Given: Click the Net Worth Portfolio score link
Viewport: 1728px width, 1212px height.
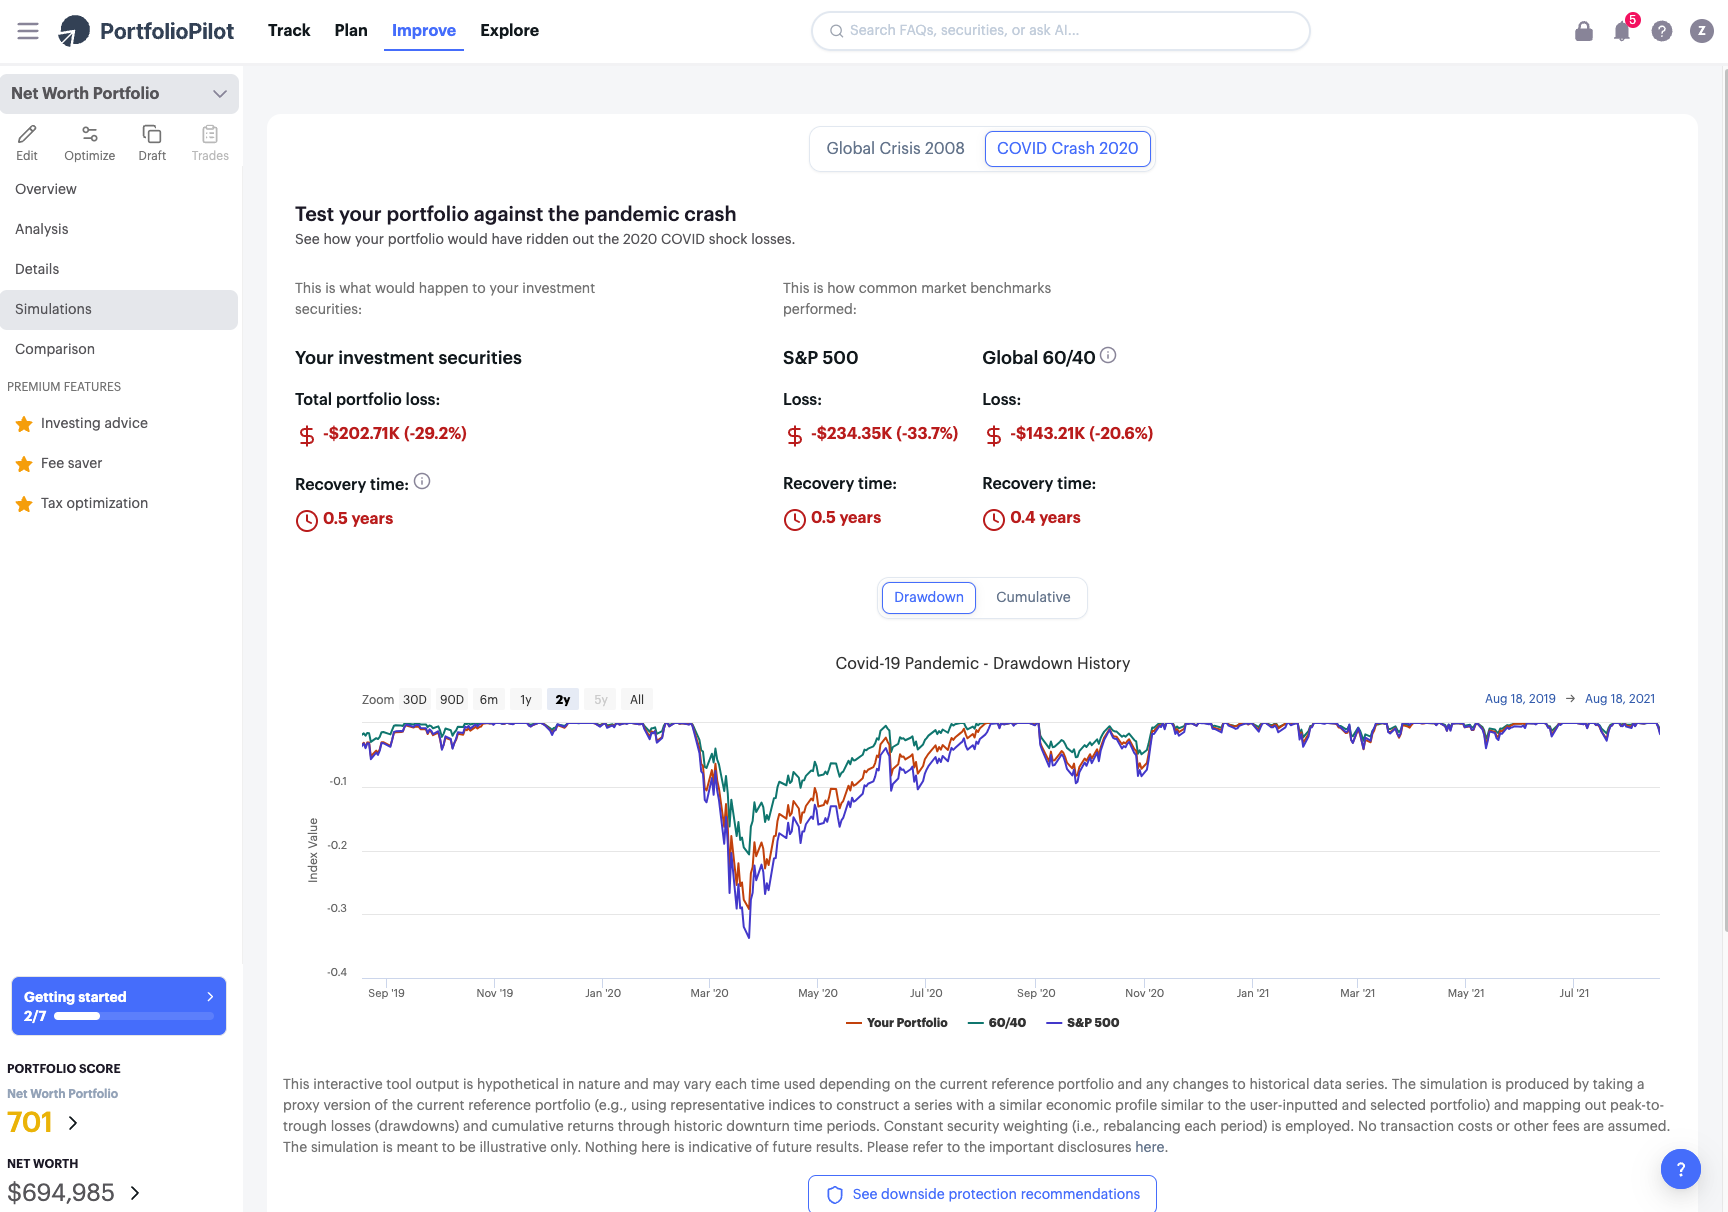Looking at the screenshot, I should click(x=62, y=1094).
